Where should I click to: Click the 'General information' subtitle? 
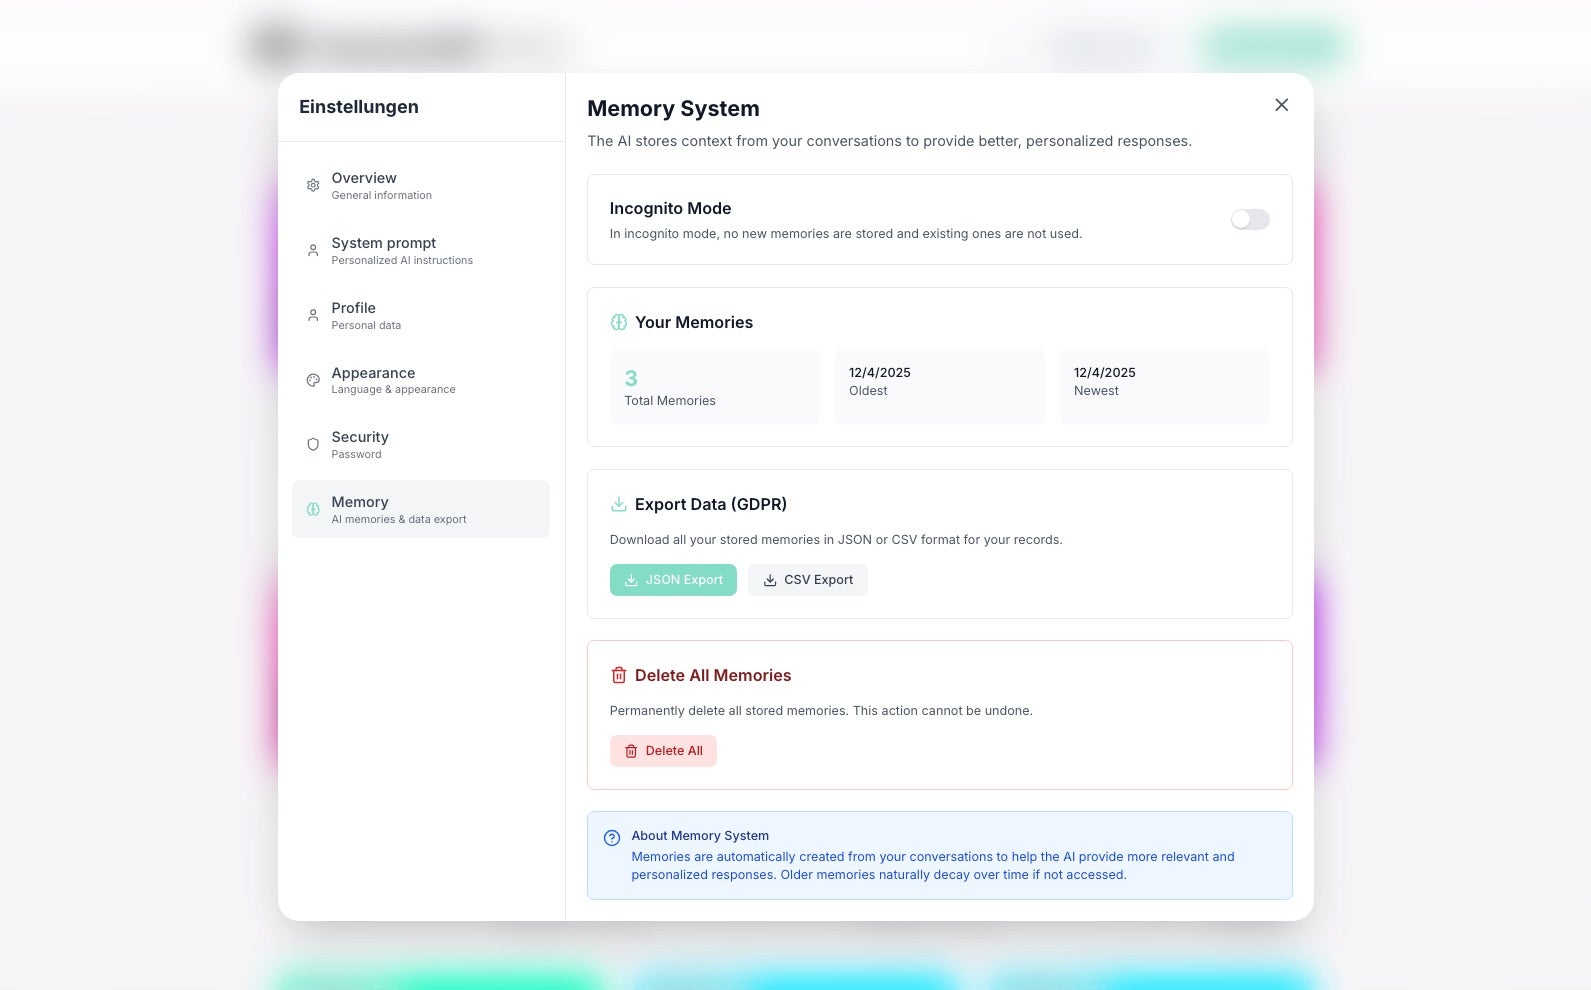[382, 196]
